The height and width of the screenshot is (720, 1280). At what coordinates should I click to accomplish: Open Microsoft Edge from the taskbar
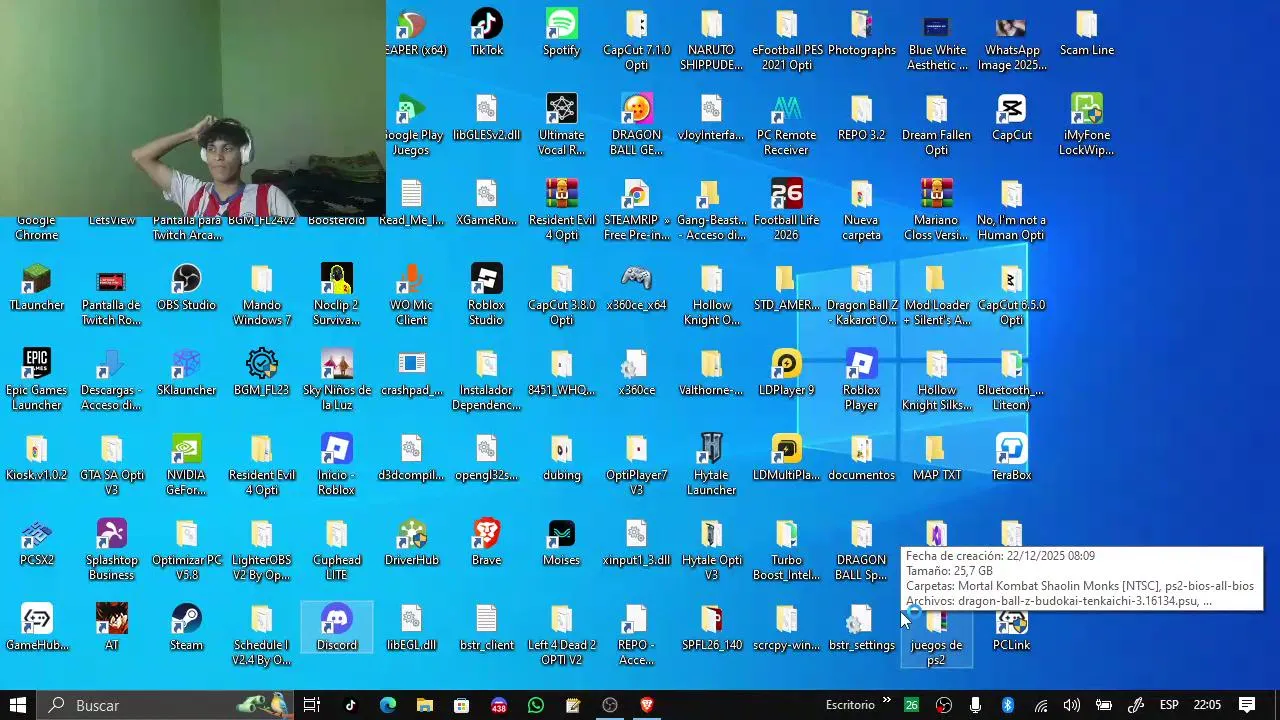point(388,705)
